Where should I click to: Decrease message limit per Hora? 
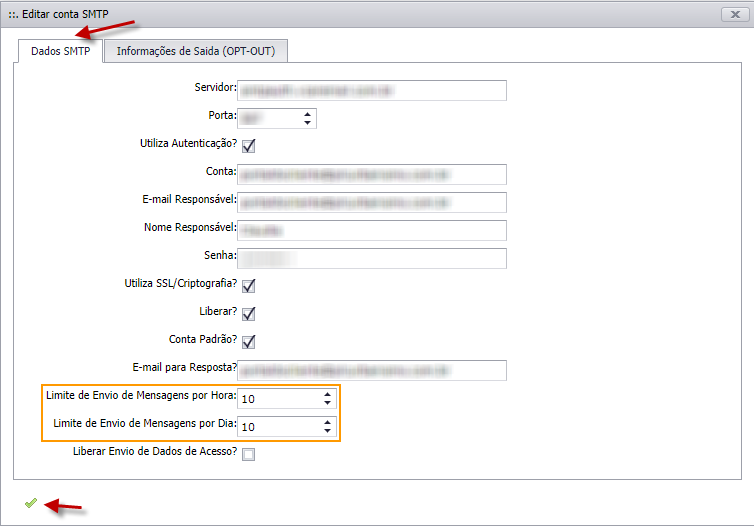[x=327, y=403]
